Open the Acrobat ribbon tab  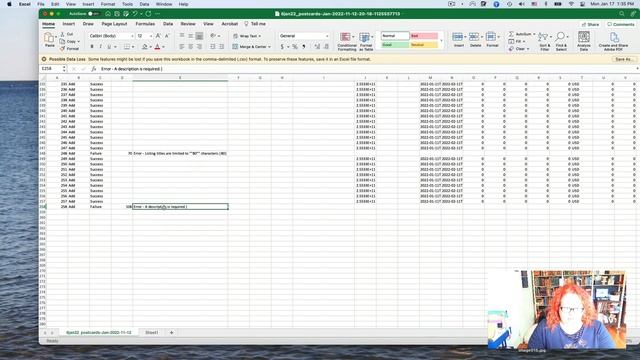pos(229,24)
